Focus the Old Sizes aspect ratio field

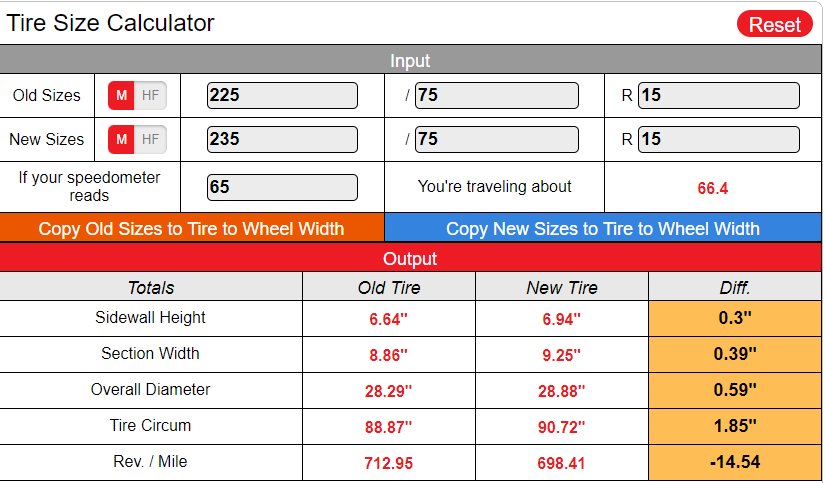click(x=497, y=95)
